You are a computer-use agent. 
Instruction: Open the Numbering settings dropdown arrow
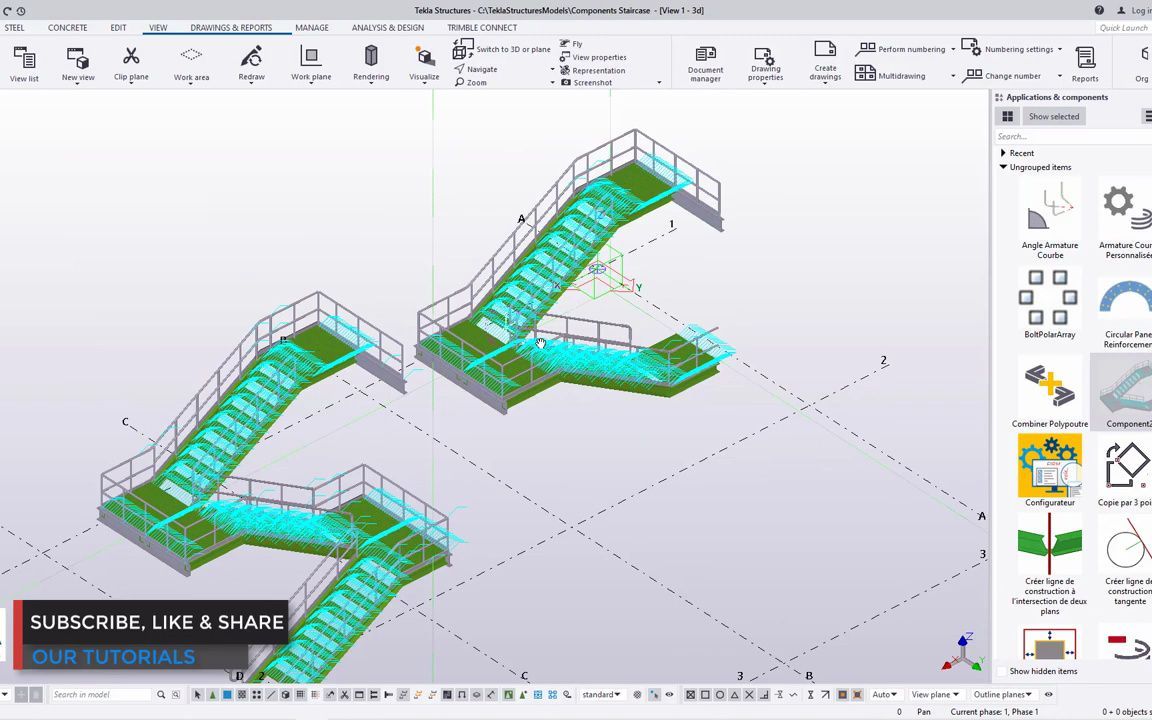[x=1059, y=49]
